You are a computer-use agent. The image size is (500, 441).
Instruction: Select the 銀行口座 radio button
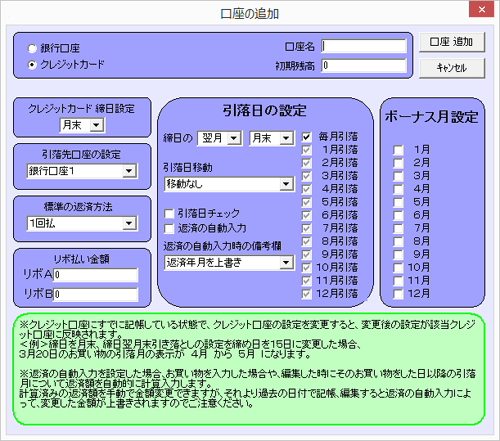click(x=32, y=49)
